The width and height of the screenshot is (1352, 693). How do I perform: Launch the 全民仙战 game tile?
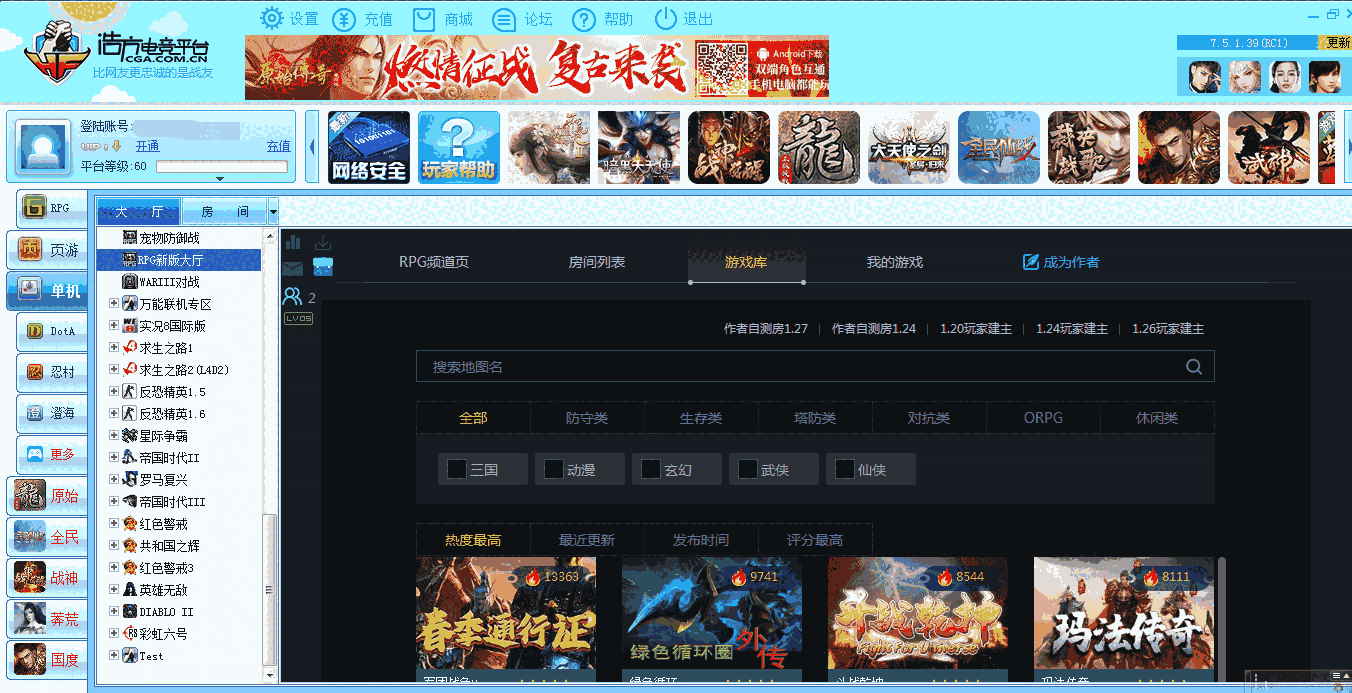pyautogui.click(x=999, y=147)
